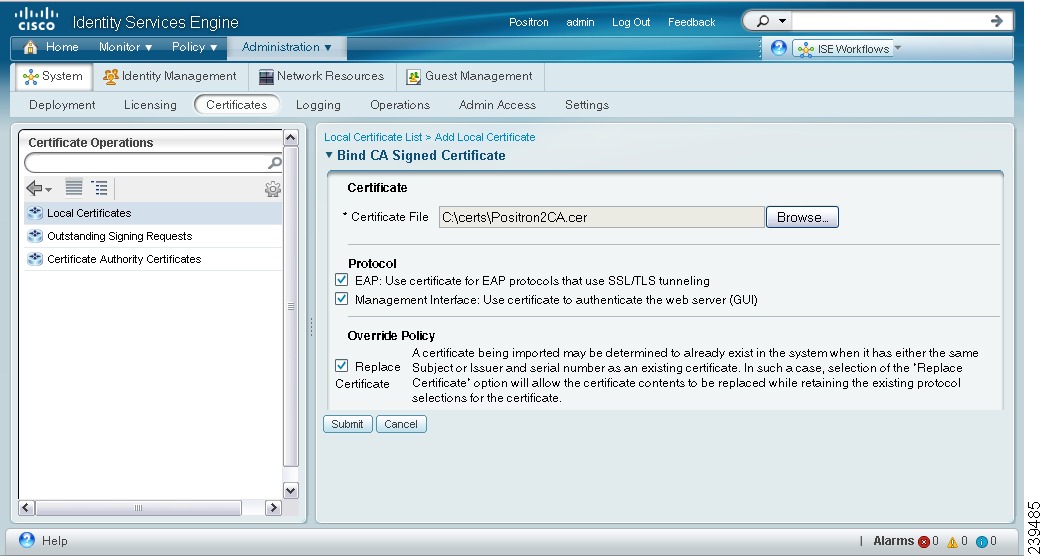
Task: Click the yellow warning alarms icon
Action: 953,541
